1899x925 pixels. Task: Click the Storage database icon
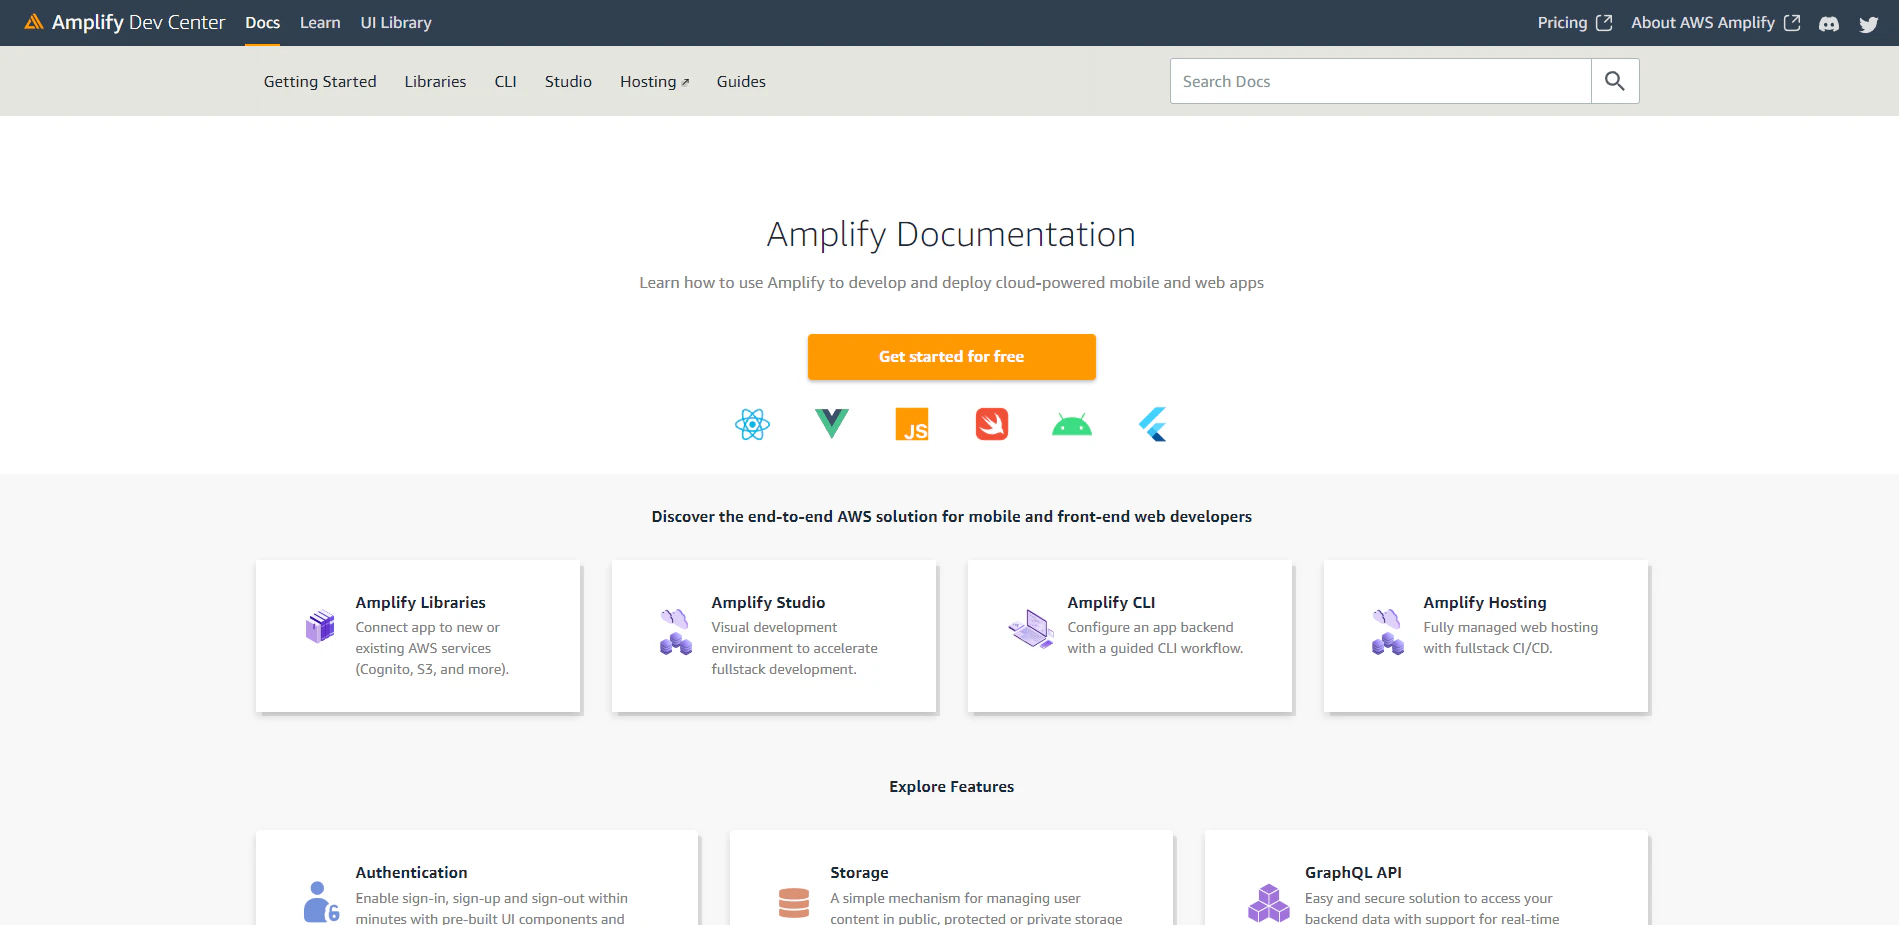coord(794,903)
